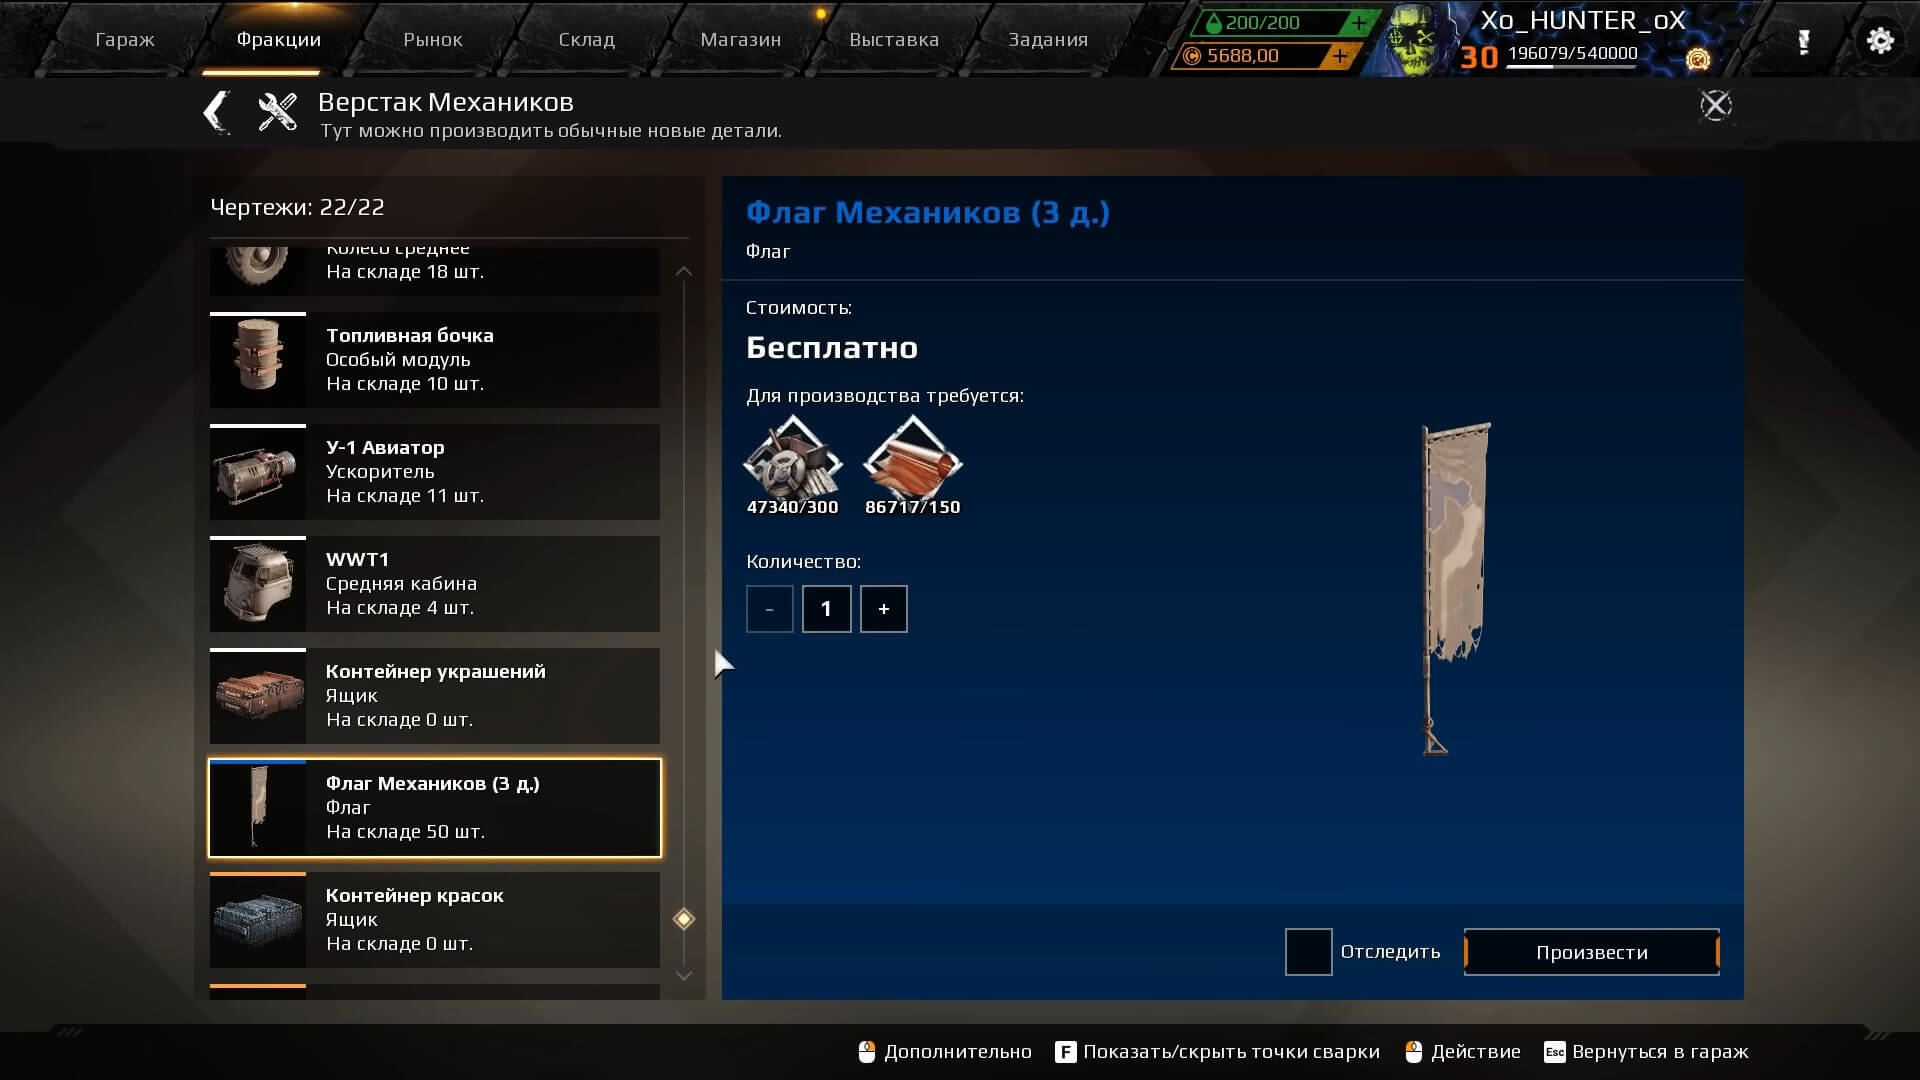Click the blueprint list up arrow

pos(684,271)
